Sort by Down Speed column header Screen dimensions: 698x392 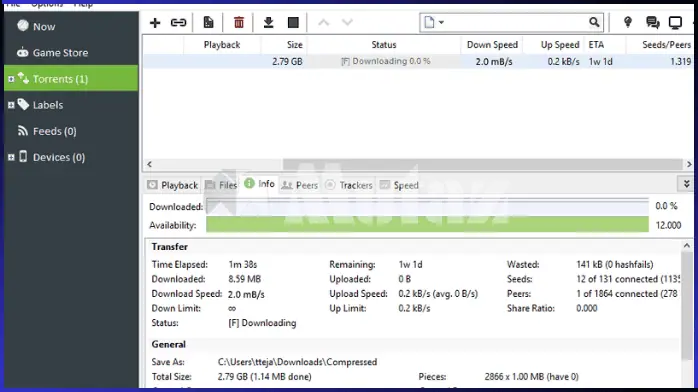point(492,44)
